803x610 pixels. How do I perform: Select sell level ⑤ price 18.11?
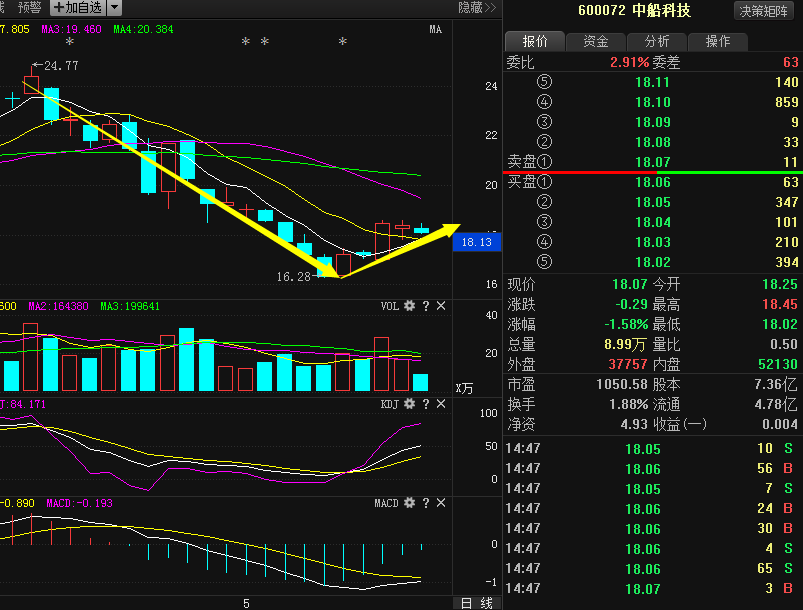pyautogui.click(x=652, y=82)
